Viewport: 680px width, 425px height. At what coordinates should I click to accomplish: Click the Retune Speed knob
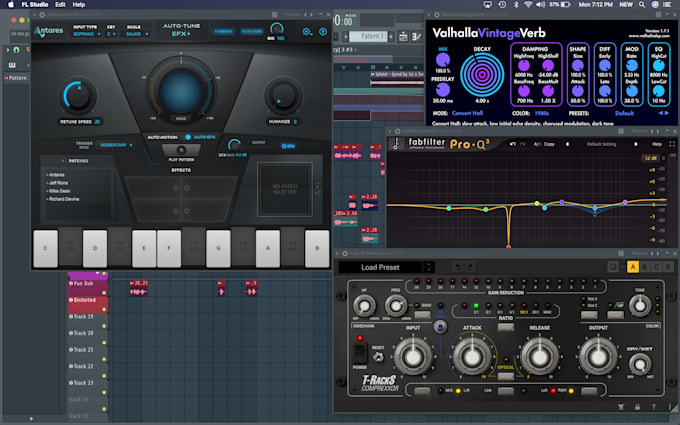[x=78, y=96]
